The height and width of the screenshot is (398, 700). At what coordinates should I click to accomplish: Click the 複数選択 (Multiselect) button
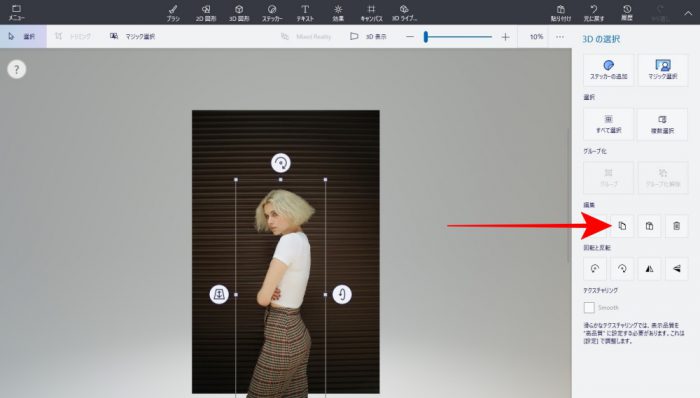click(662, 124)
